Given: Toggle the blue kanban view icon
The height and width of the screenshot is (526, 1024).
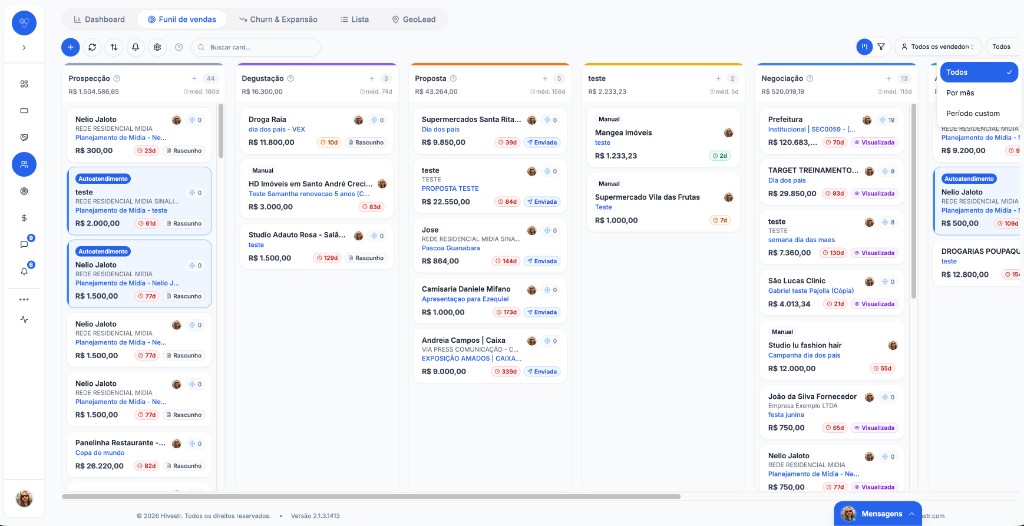Looking at the screenshot, I should point(864,46).
